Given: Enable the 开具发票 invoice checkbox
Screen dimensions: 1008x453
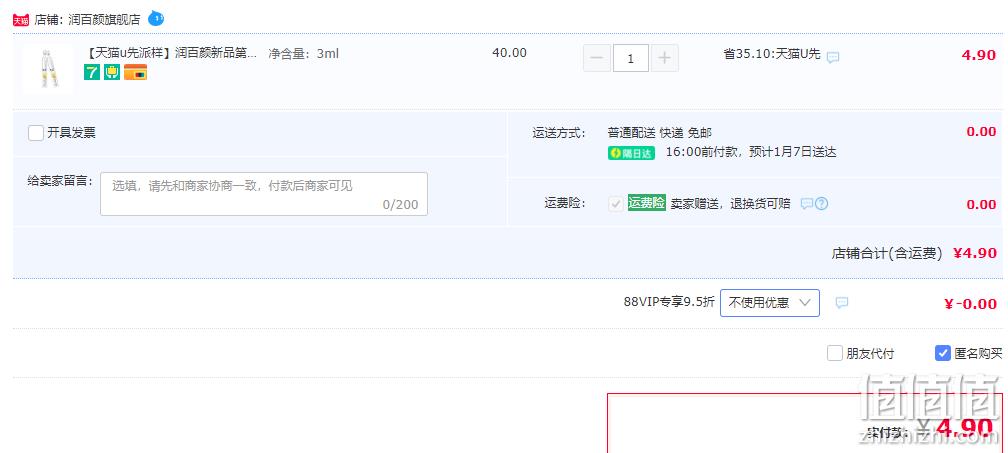Looking at the screenshot, I should (x=36, y=133).
